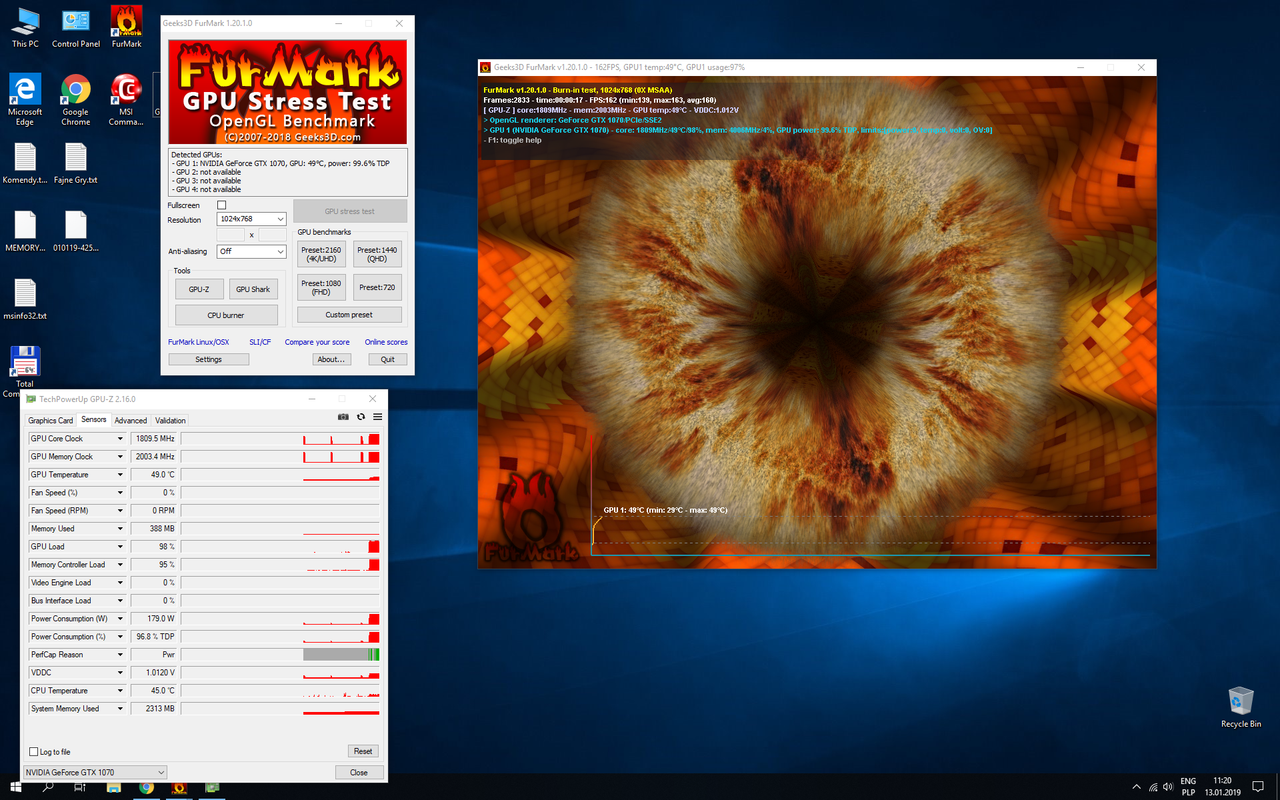
Task: Launch GPU-Z from FurMark tools
Action: 199,289
